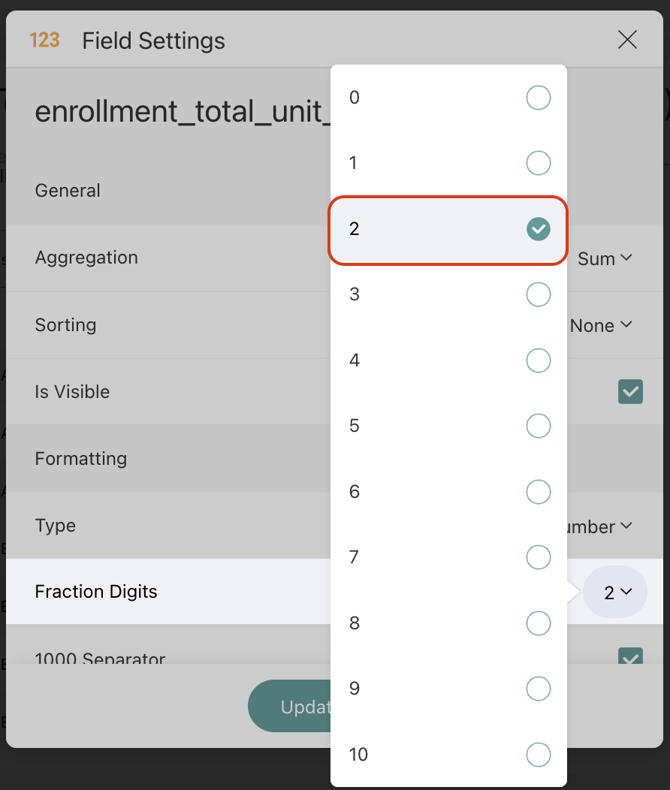
Task: Click the Fraction Digits value dropdown
Action: [616, 592]
